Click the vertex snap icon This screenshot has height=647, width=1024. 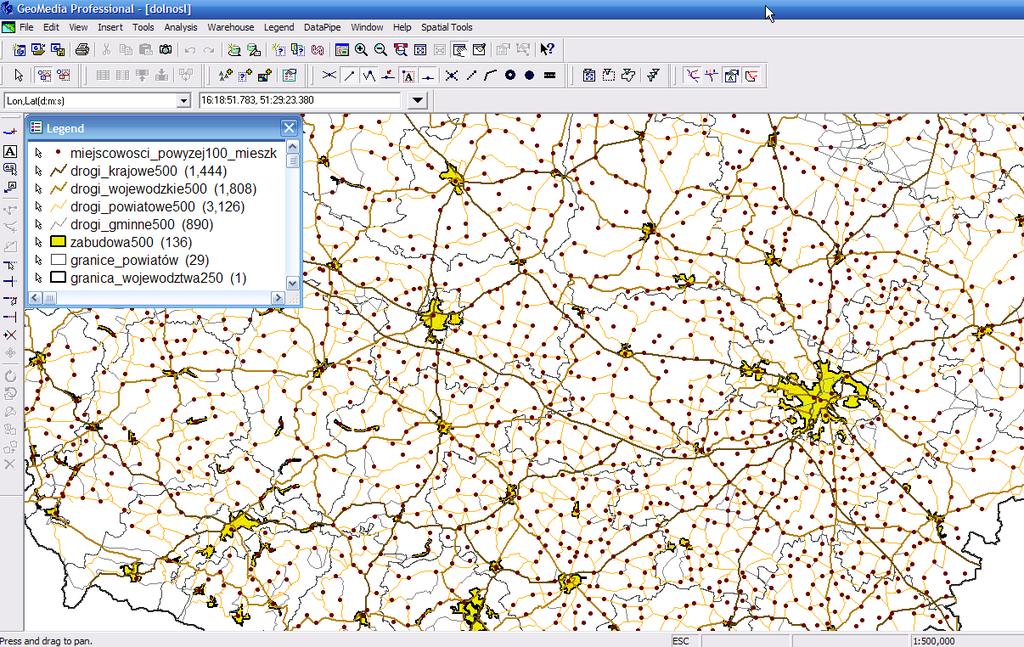pos(369,76)
